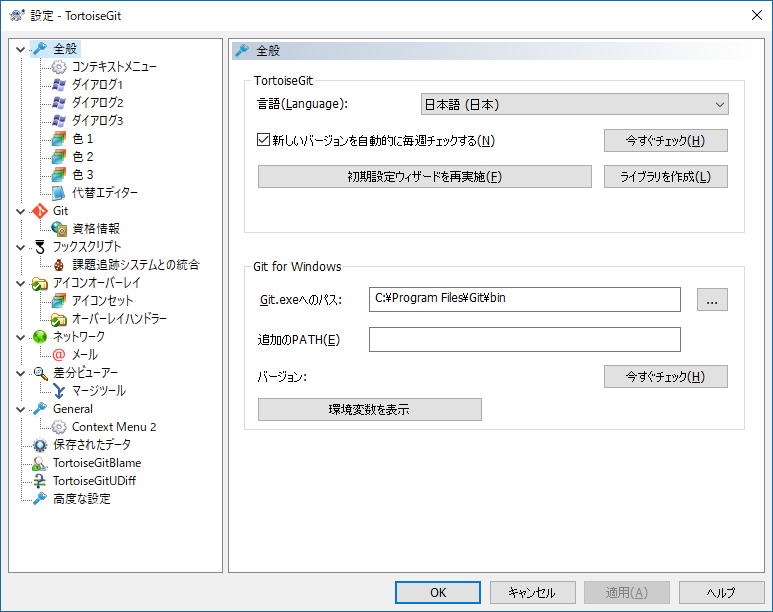
Task: Click the merge arrow icon for マージツール
Action: tap(59, 391)
